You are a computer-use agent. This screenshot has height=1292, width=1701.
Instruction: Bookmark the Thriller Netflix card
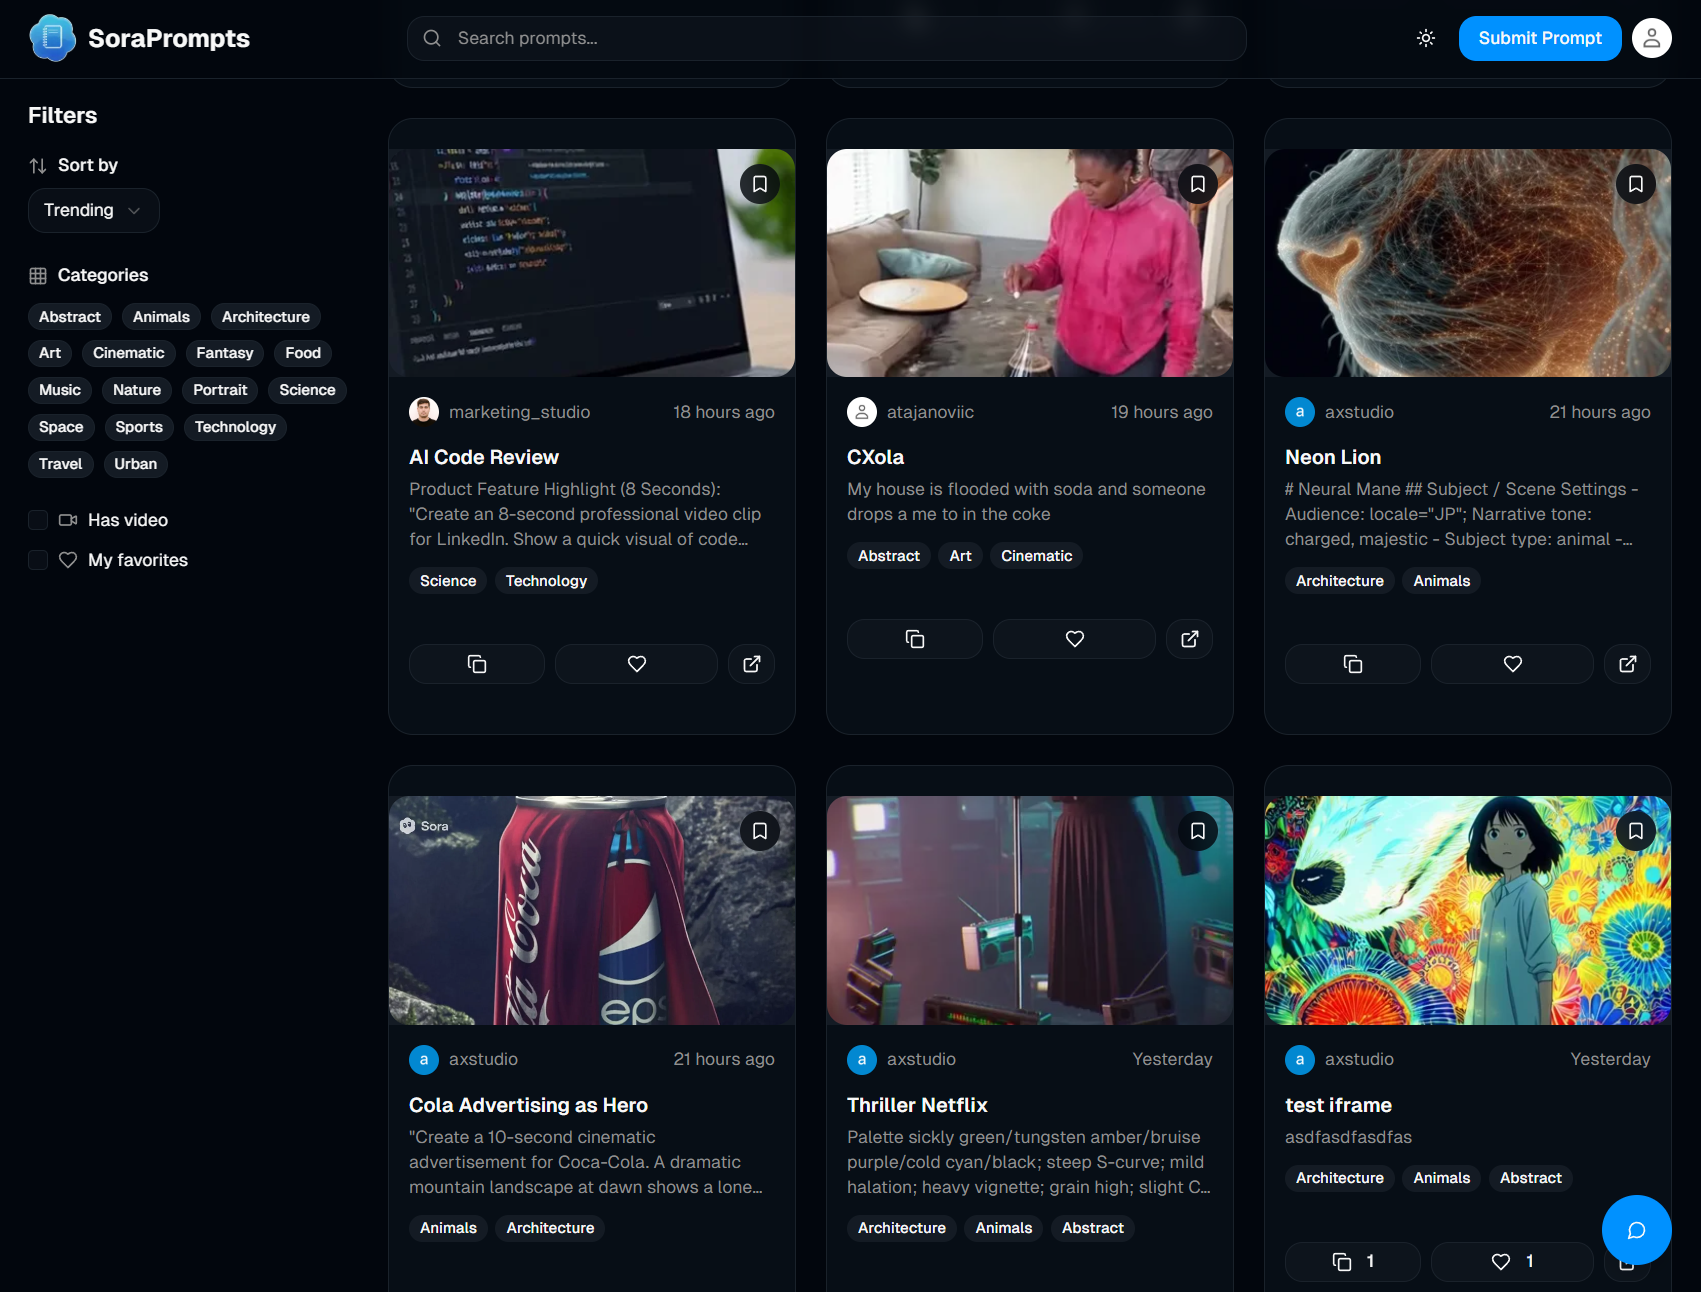point(1198,831)
